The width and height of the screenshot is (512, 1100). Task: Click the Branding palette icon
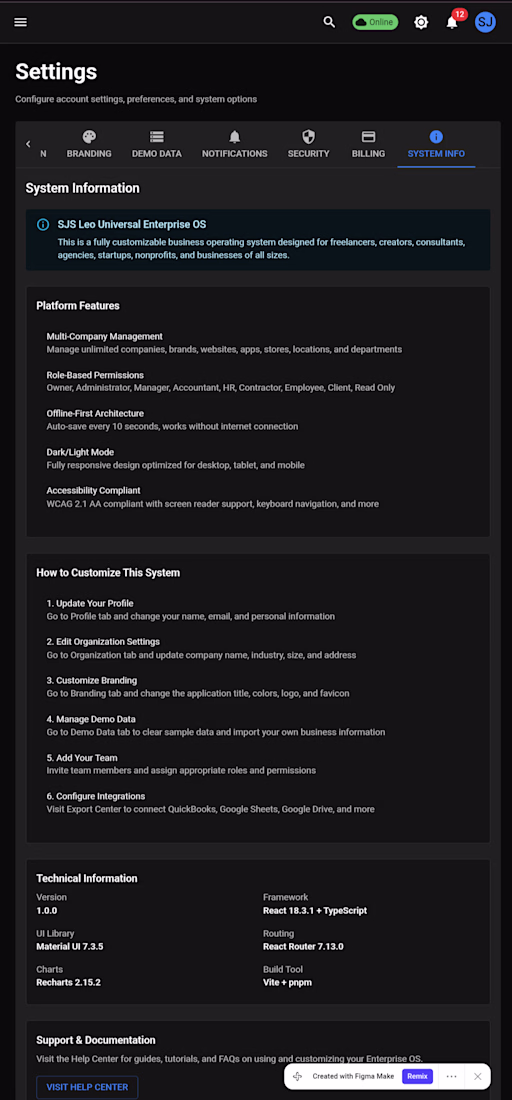[x=89, y=136]
